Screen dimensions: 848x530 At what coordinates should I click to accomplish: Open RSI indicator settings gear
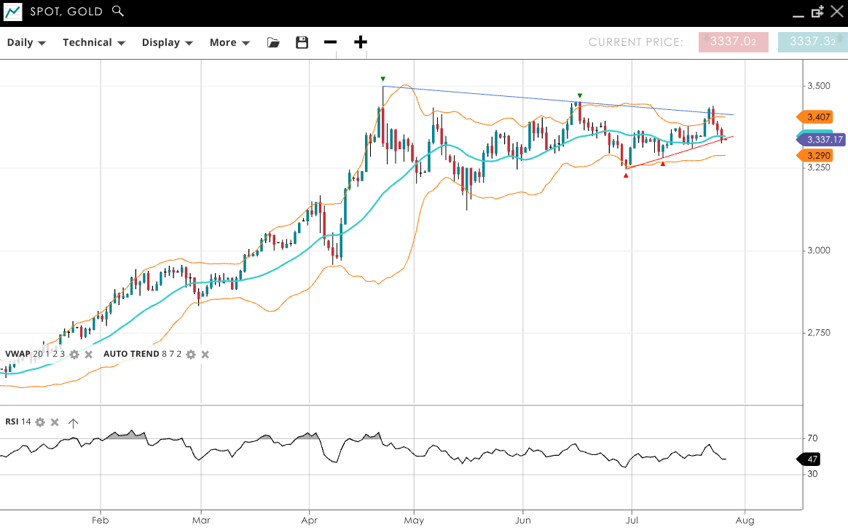click(x=40, y=422)
